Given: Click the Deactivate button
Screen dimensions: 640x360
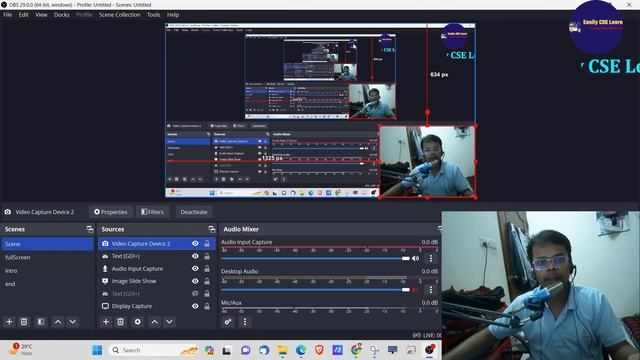Looking at the screenshot, I should [194, 212].
